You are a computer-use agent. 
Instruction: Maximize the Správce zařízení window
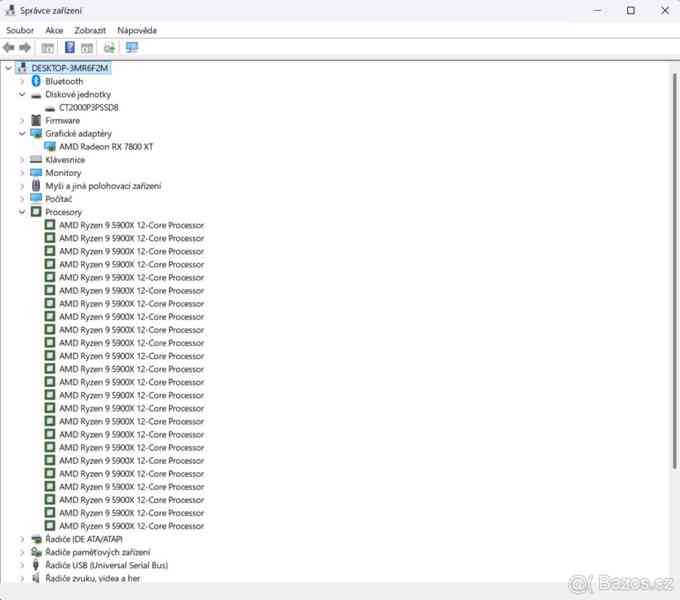(631, 10)
